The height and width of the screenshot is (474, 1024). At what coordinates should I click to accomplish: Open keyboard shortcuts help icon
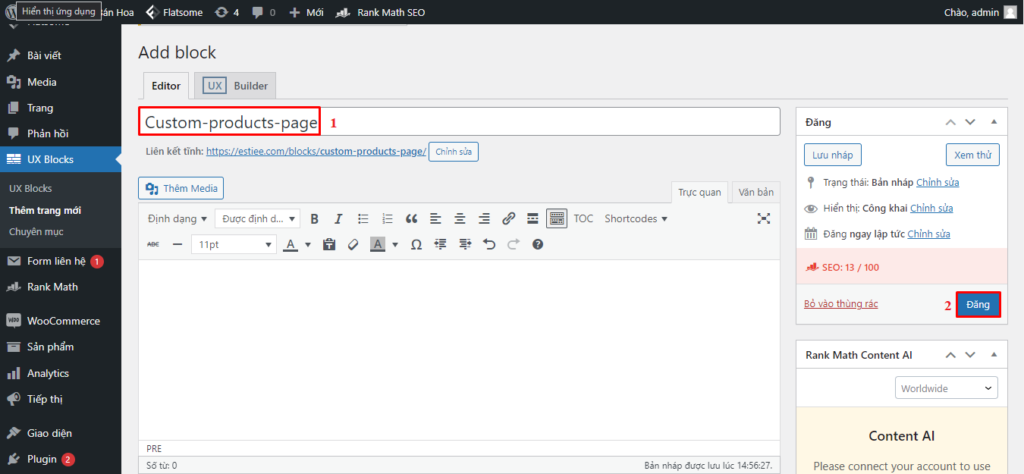(538, 244)
